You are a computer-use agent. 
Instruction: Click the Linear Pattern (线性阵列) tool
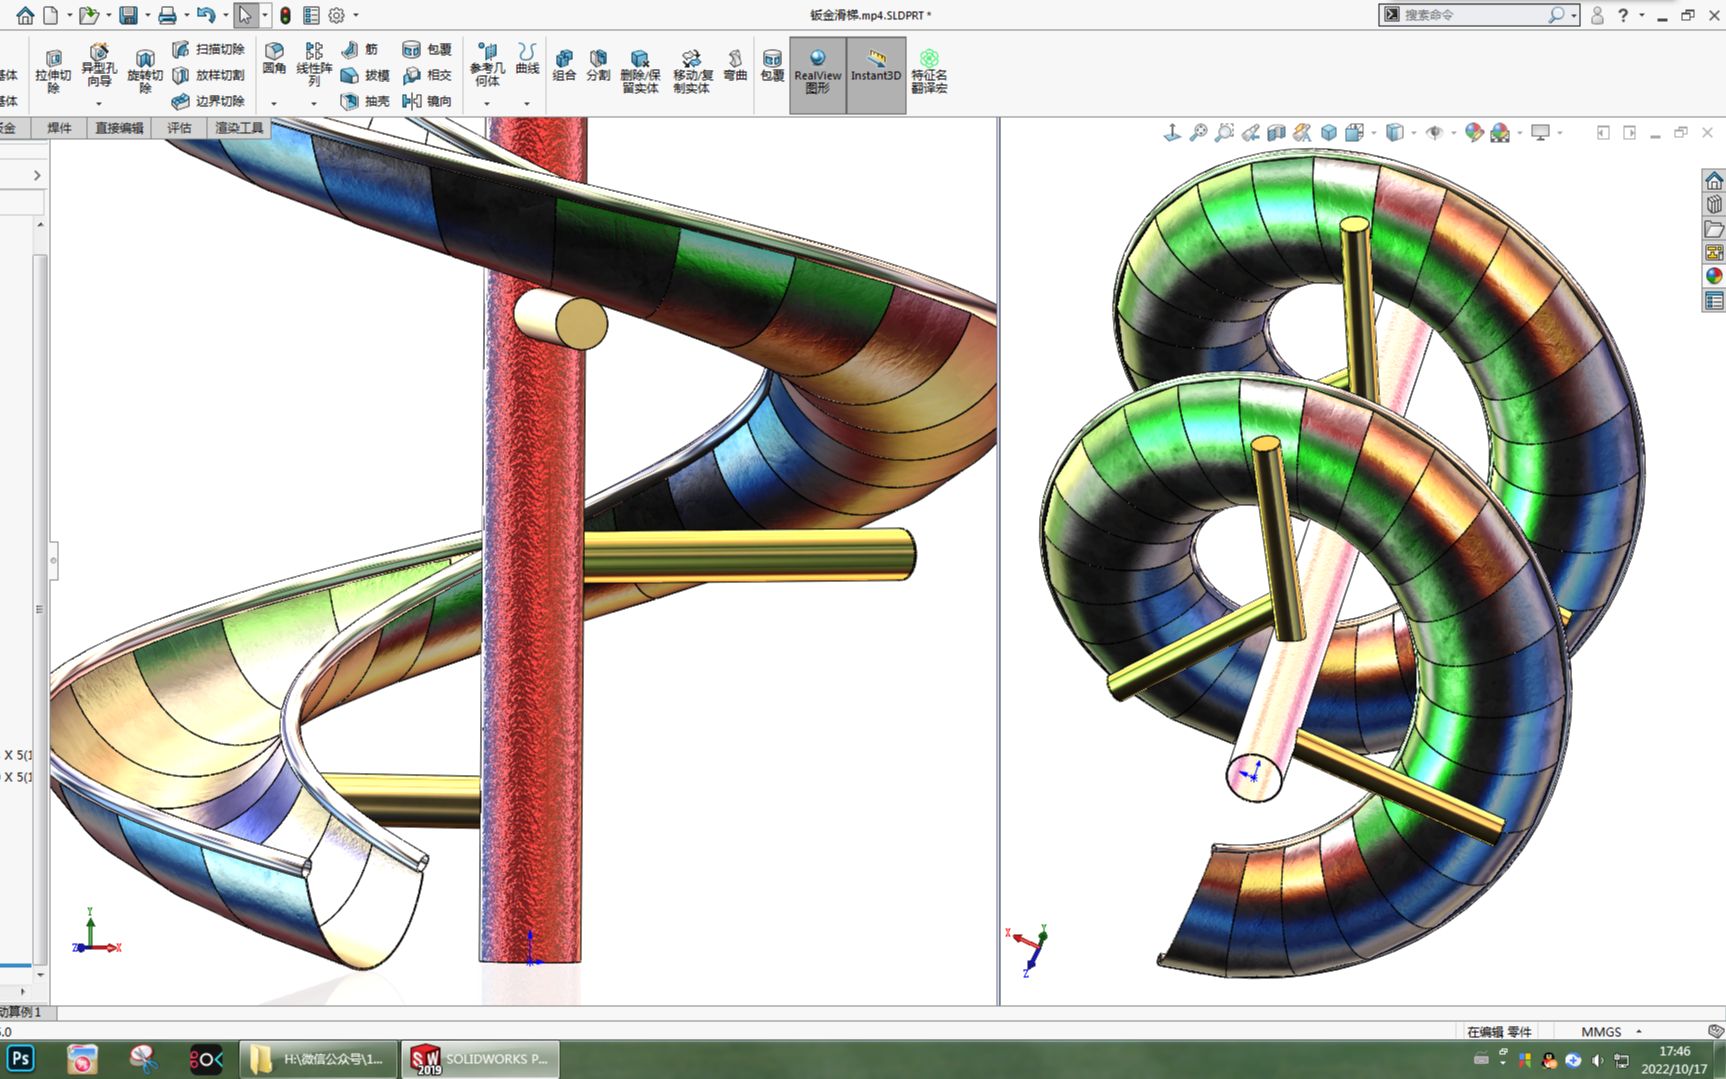click(314, 63)
